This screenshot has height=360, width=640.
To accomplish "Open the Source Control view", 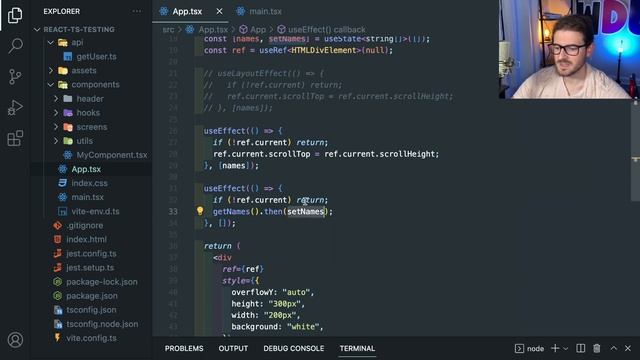I will pos(15,77).
